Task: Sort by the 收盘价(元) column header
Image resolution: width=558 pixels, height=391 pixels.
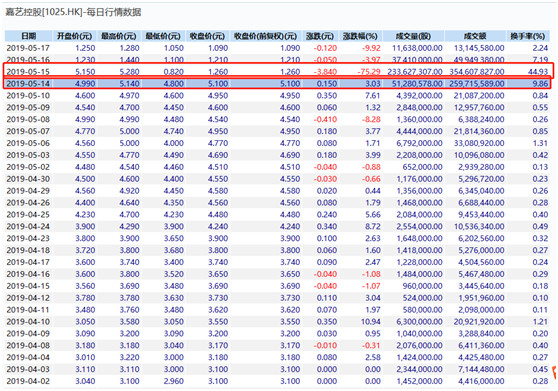Action: pos(207,36)
